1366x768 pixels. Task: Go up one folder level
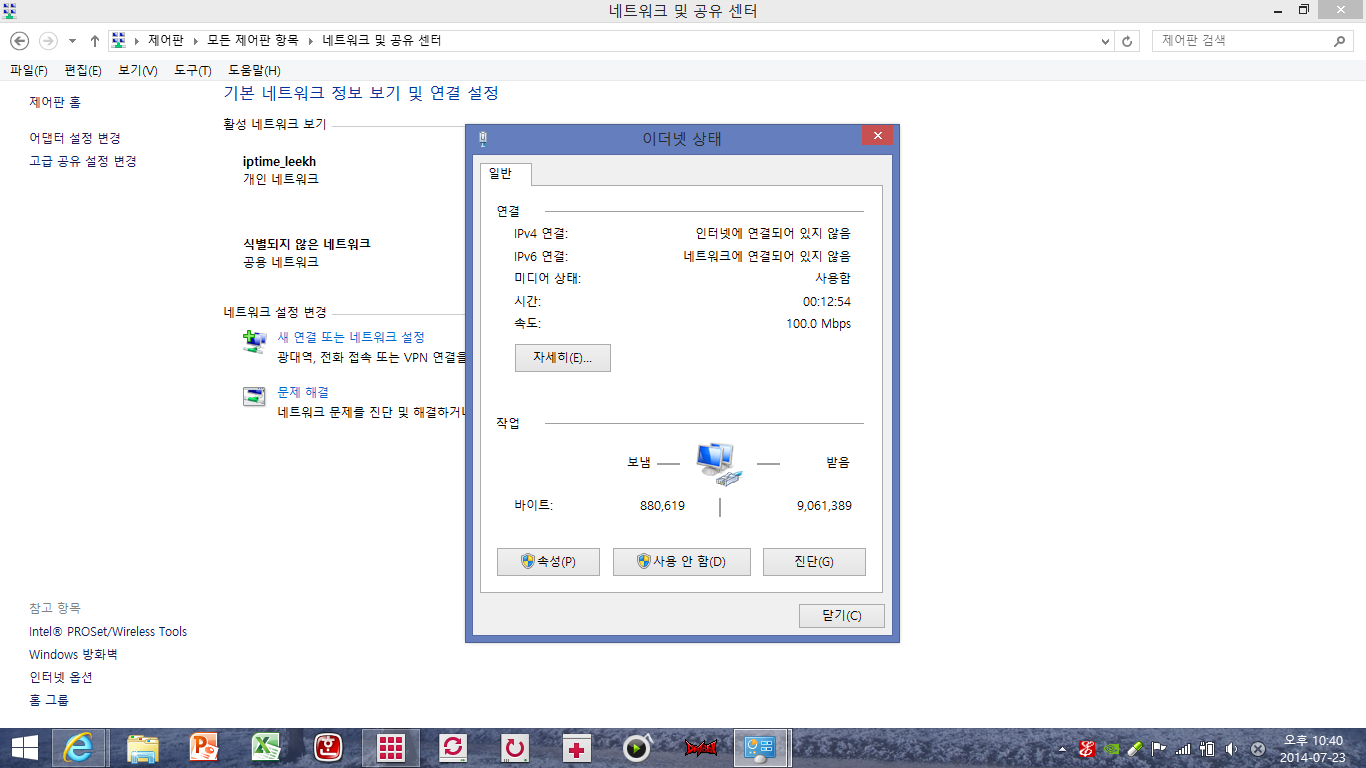click(x=95, y=41)
